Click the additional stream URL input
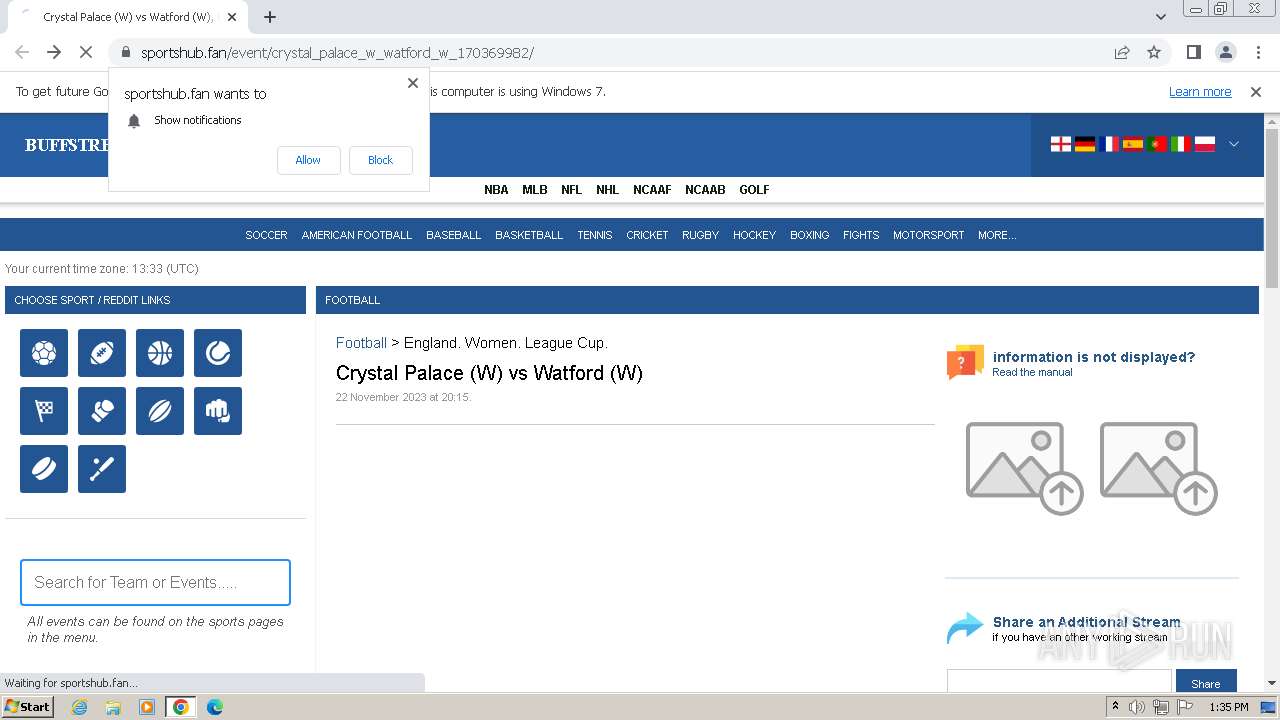 (1059, 683)
